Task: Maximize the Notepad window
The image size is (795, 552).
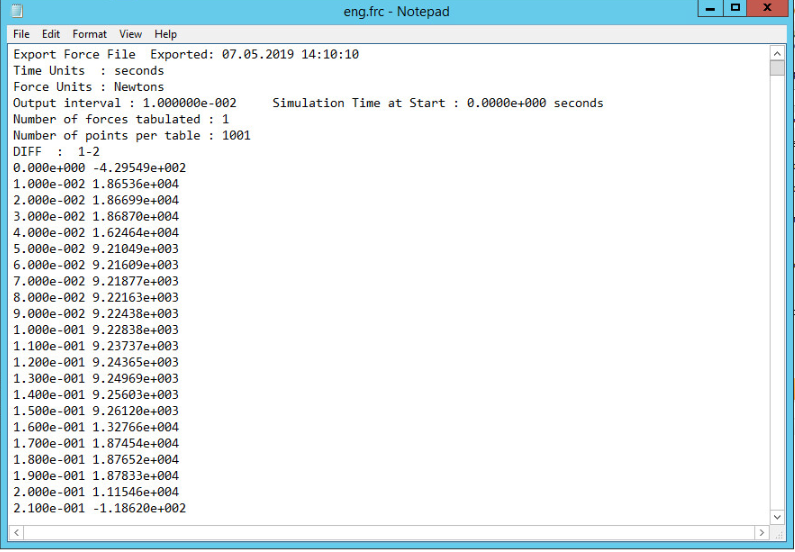Action: [735, 9]
